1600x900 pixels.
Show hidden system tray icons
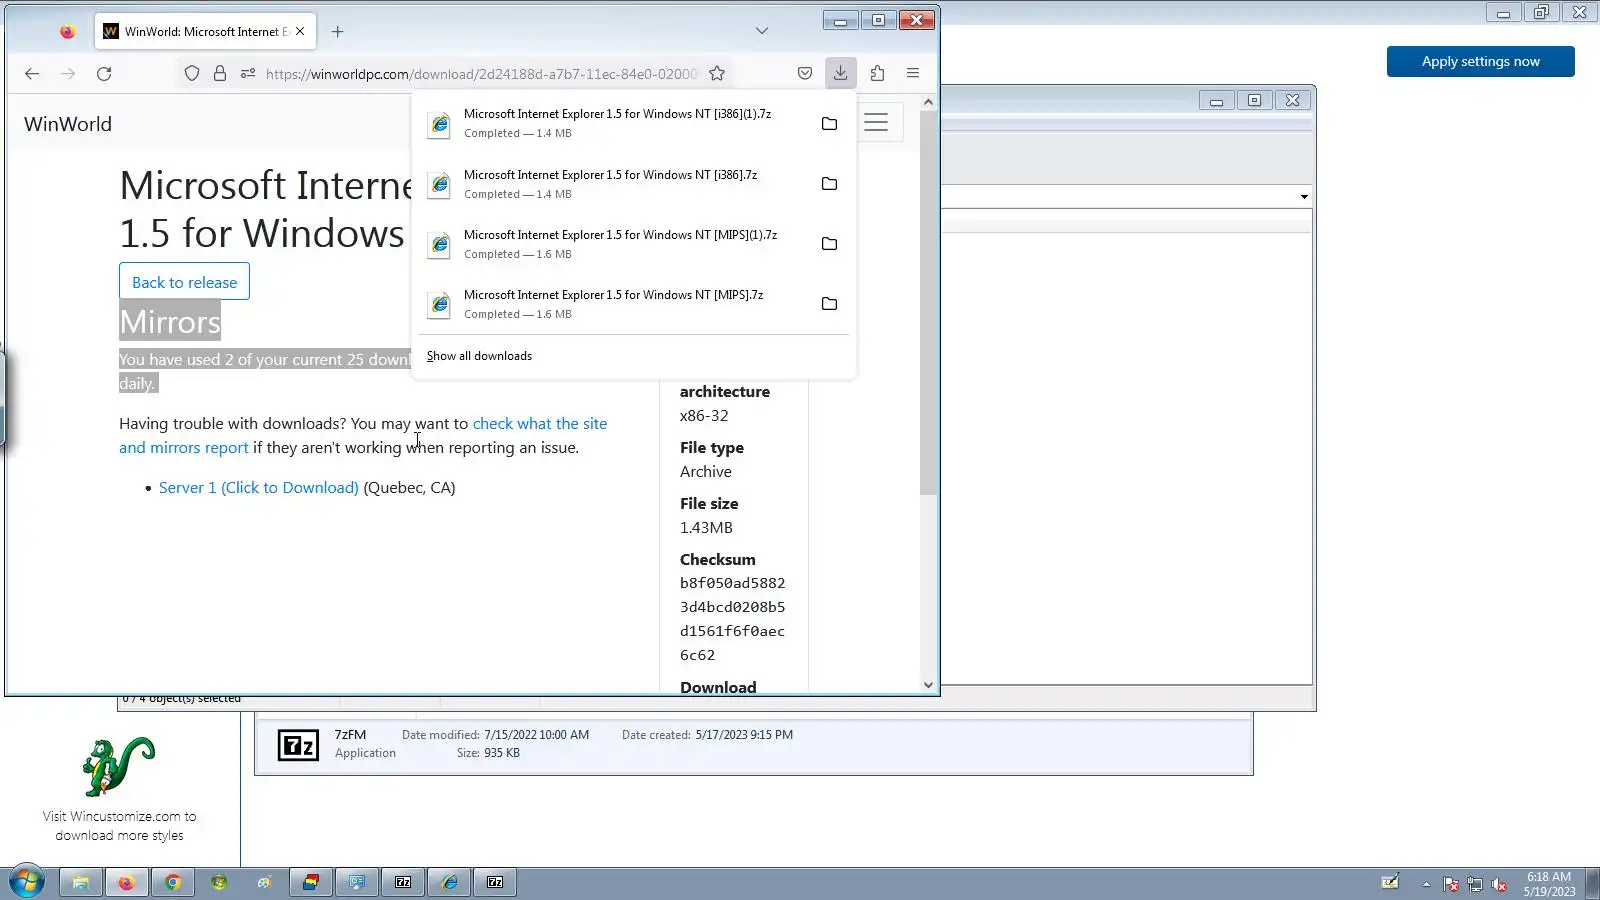[1426, 884]
